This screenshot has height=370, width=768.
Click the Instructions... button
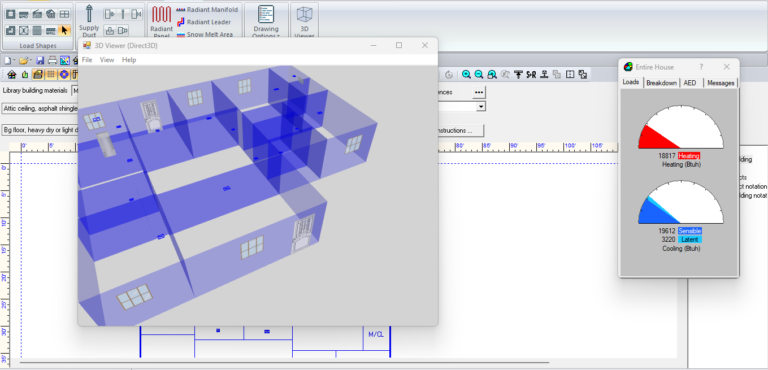point(461,131)
